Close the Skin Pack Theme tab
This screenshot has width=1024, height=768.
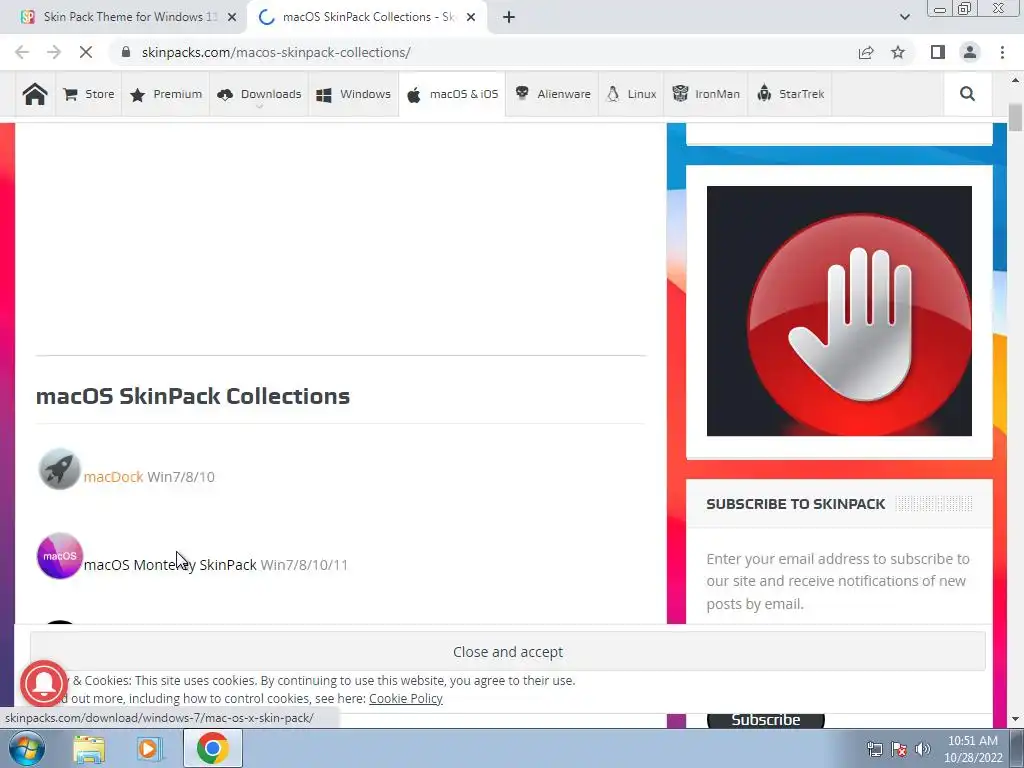pos(232,17)
